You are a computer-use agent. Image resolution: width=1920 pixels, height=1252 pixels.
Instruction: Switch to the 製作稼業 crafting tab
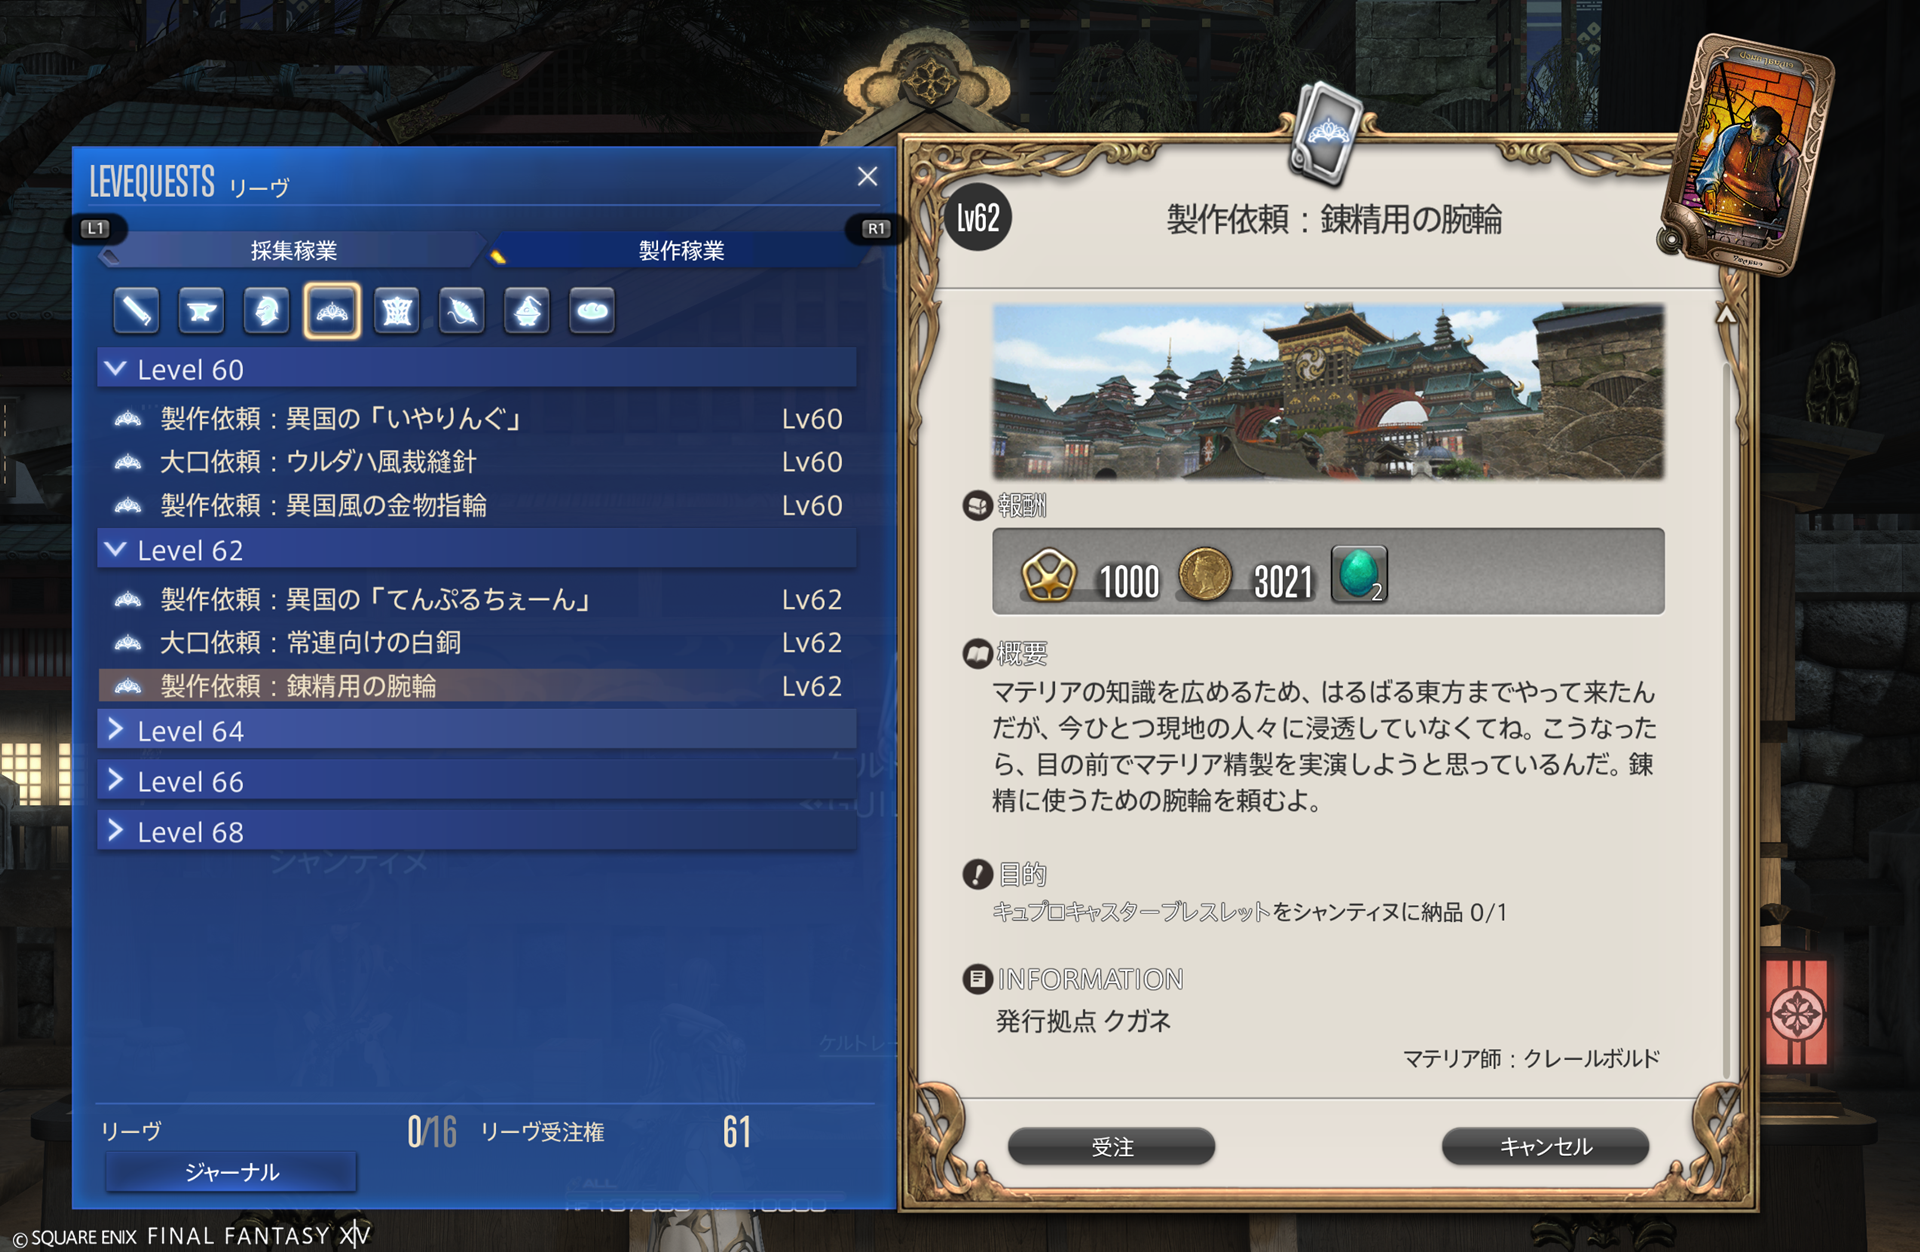click(x=681, y=250)
